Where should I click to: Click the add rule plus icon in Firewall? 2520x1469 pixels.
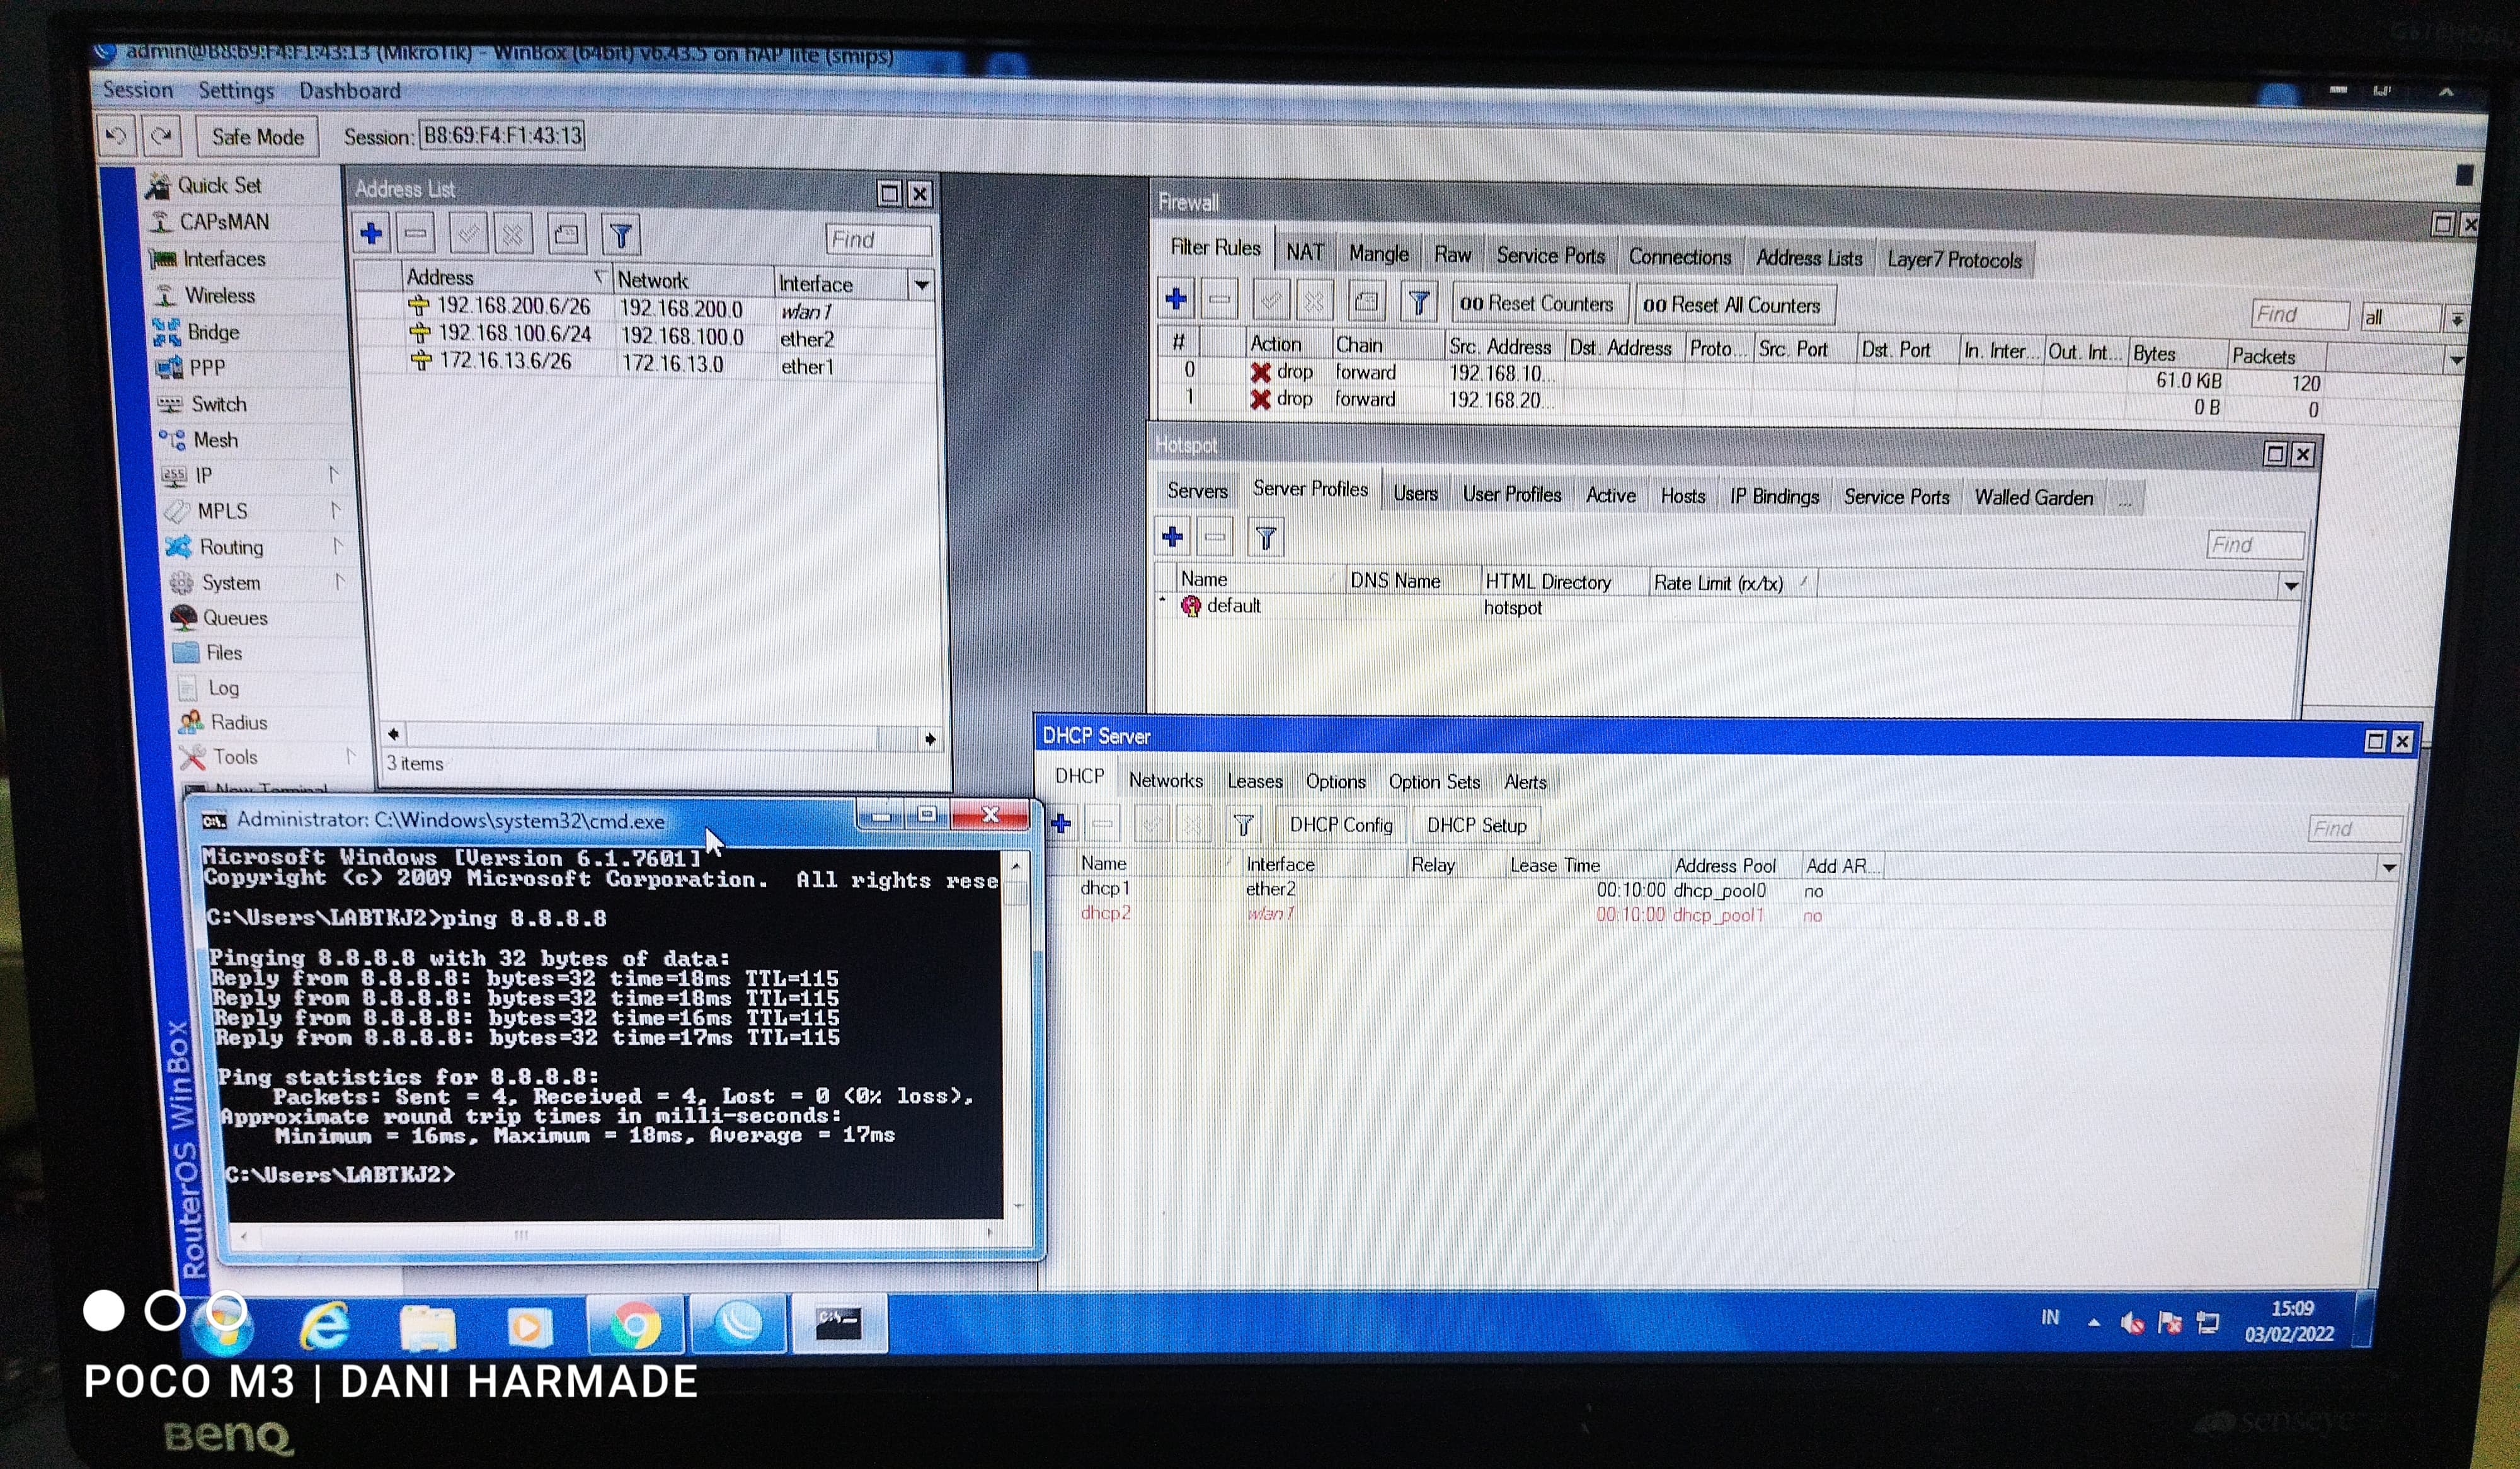click(x=1176, y=299)
